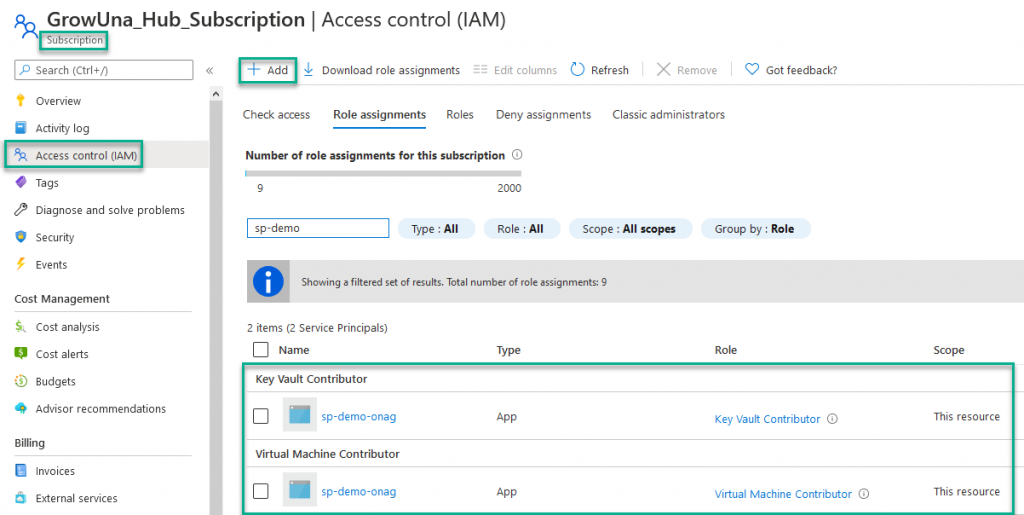1024x515 pixels.
Task: Click Download role assignments
Action: [381, 70]
